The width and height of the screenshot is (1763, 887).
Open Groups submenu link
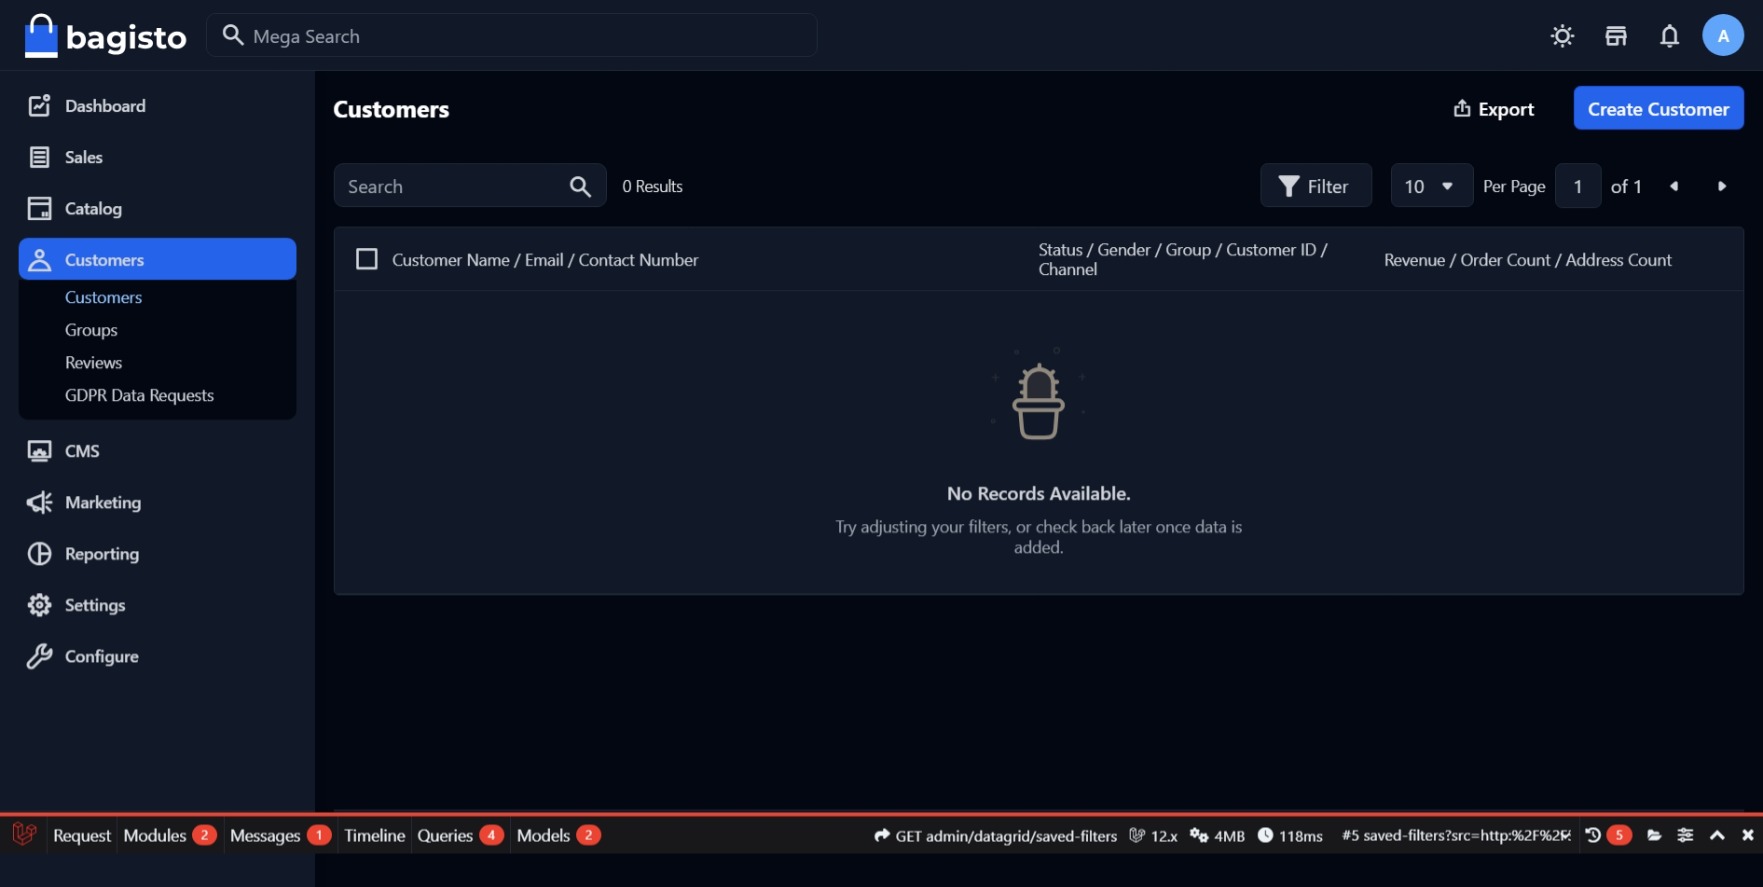pyautogui.click(x=91, y=330)
